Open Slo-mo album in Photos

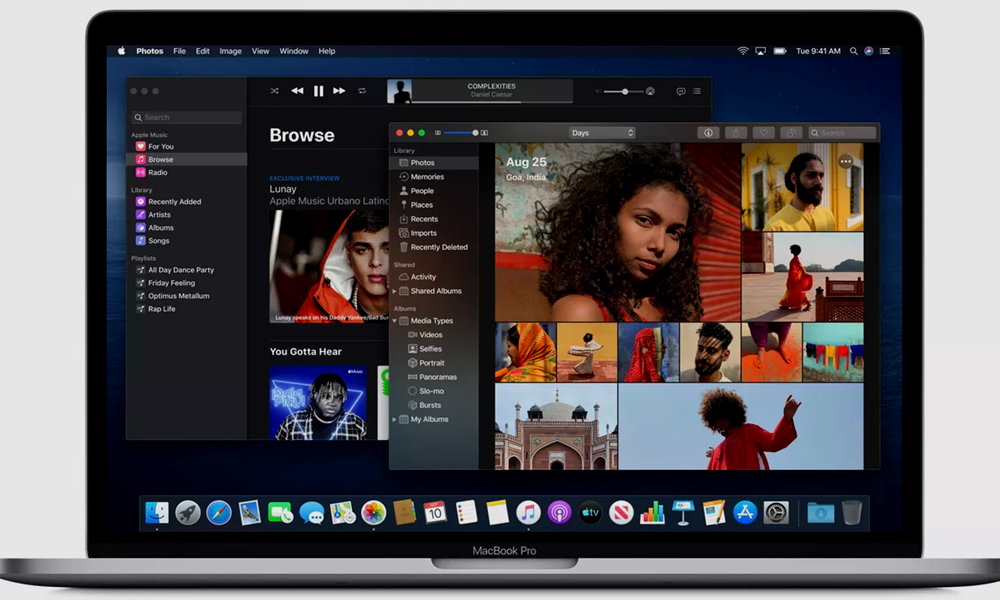(x=426, y=391)
